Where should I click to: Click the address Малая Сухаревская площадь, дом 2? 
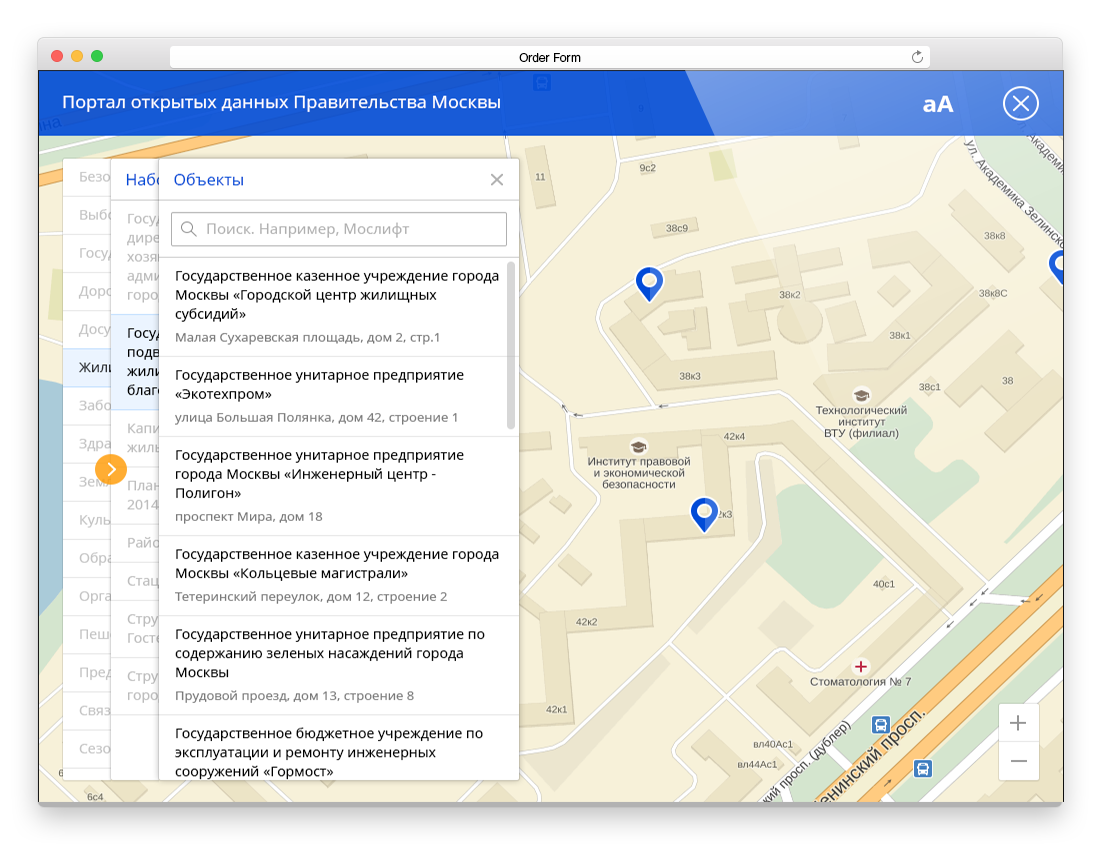[307, 337]
